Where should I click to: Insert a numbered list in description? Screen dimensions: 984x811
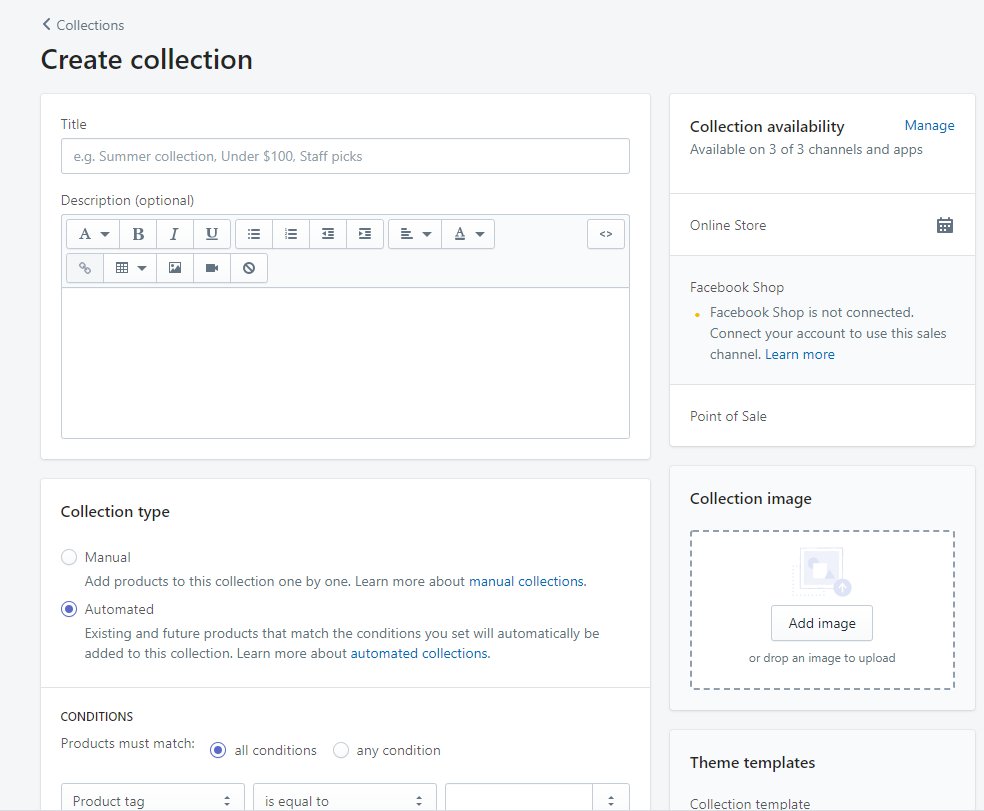click(x=291, y=234)
